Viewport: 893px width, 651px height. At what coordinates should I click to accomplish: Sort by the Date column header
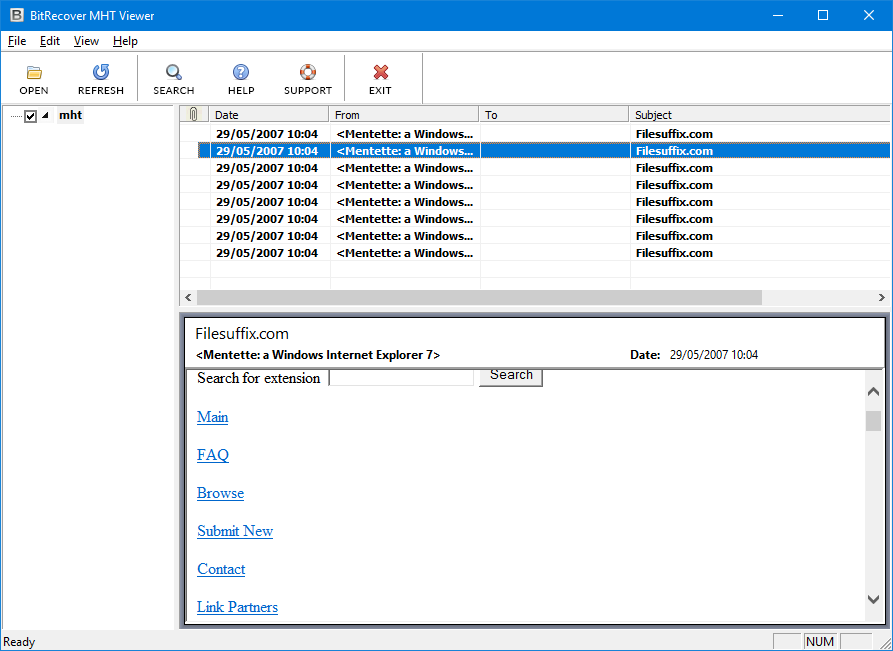point(269,114)
